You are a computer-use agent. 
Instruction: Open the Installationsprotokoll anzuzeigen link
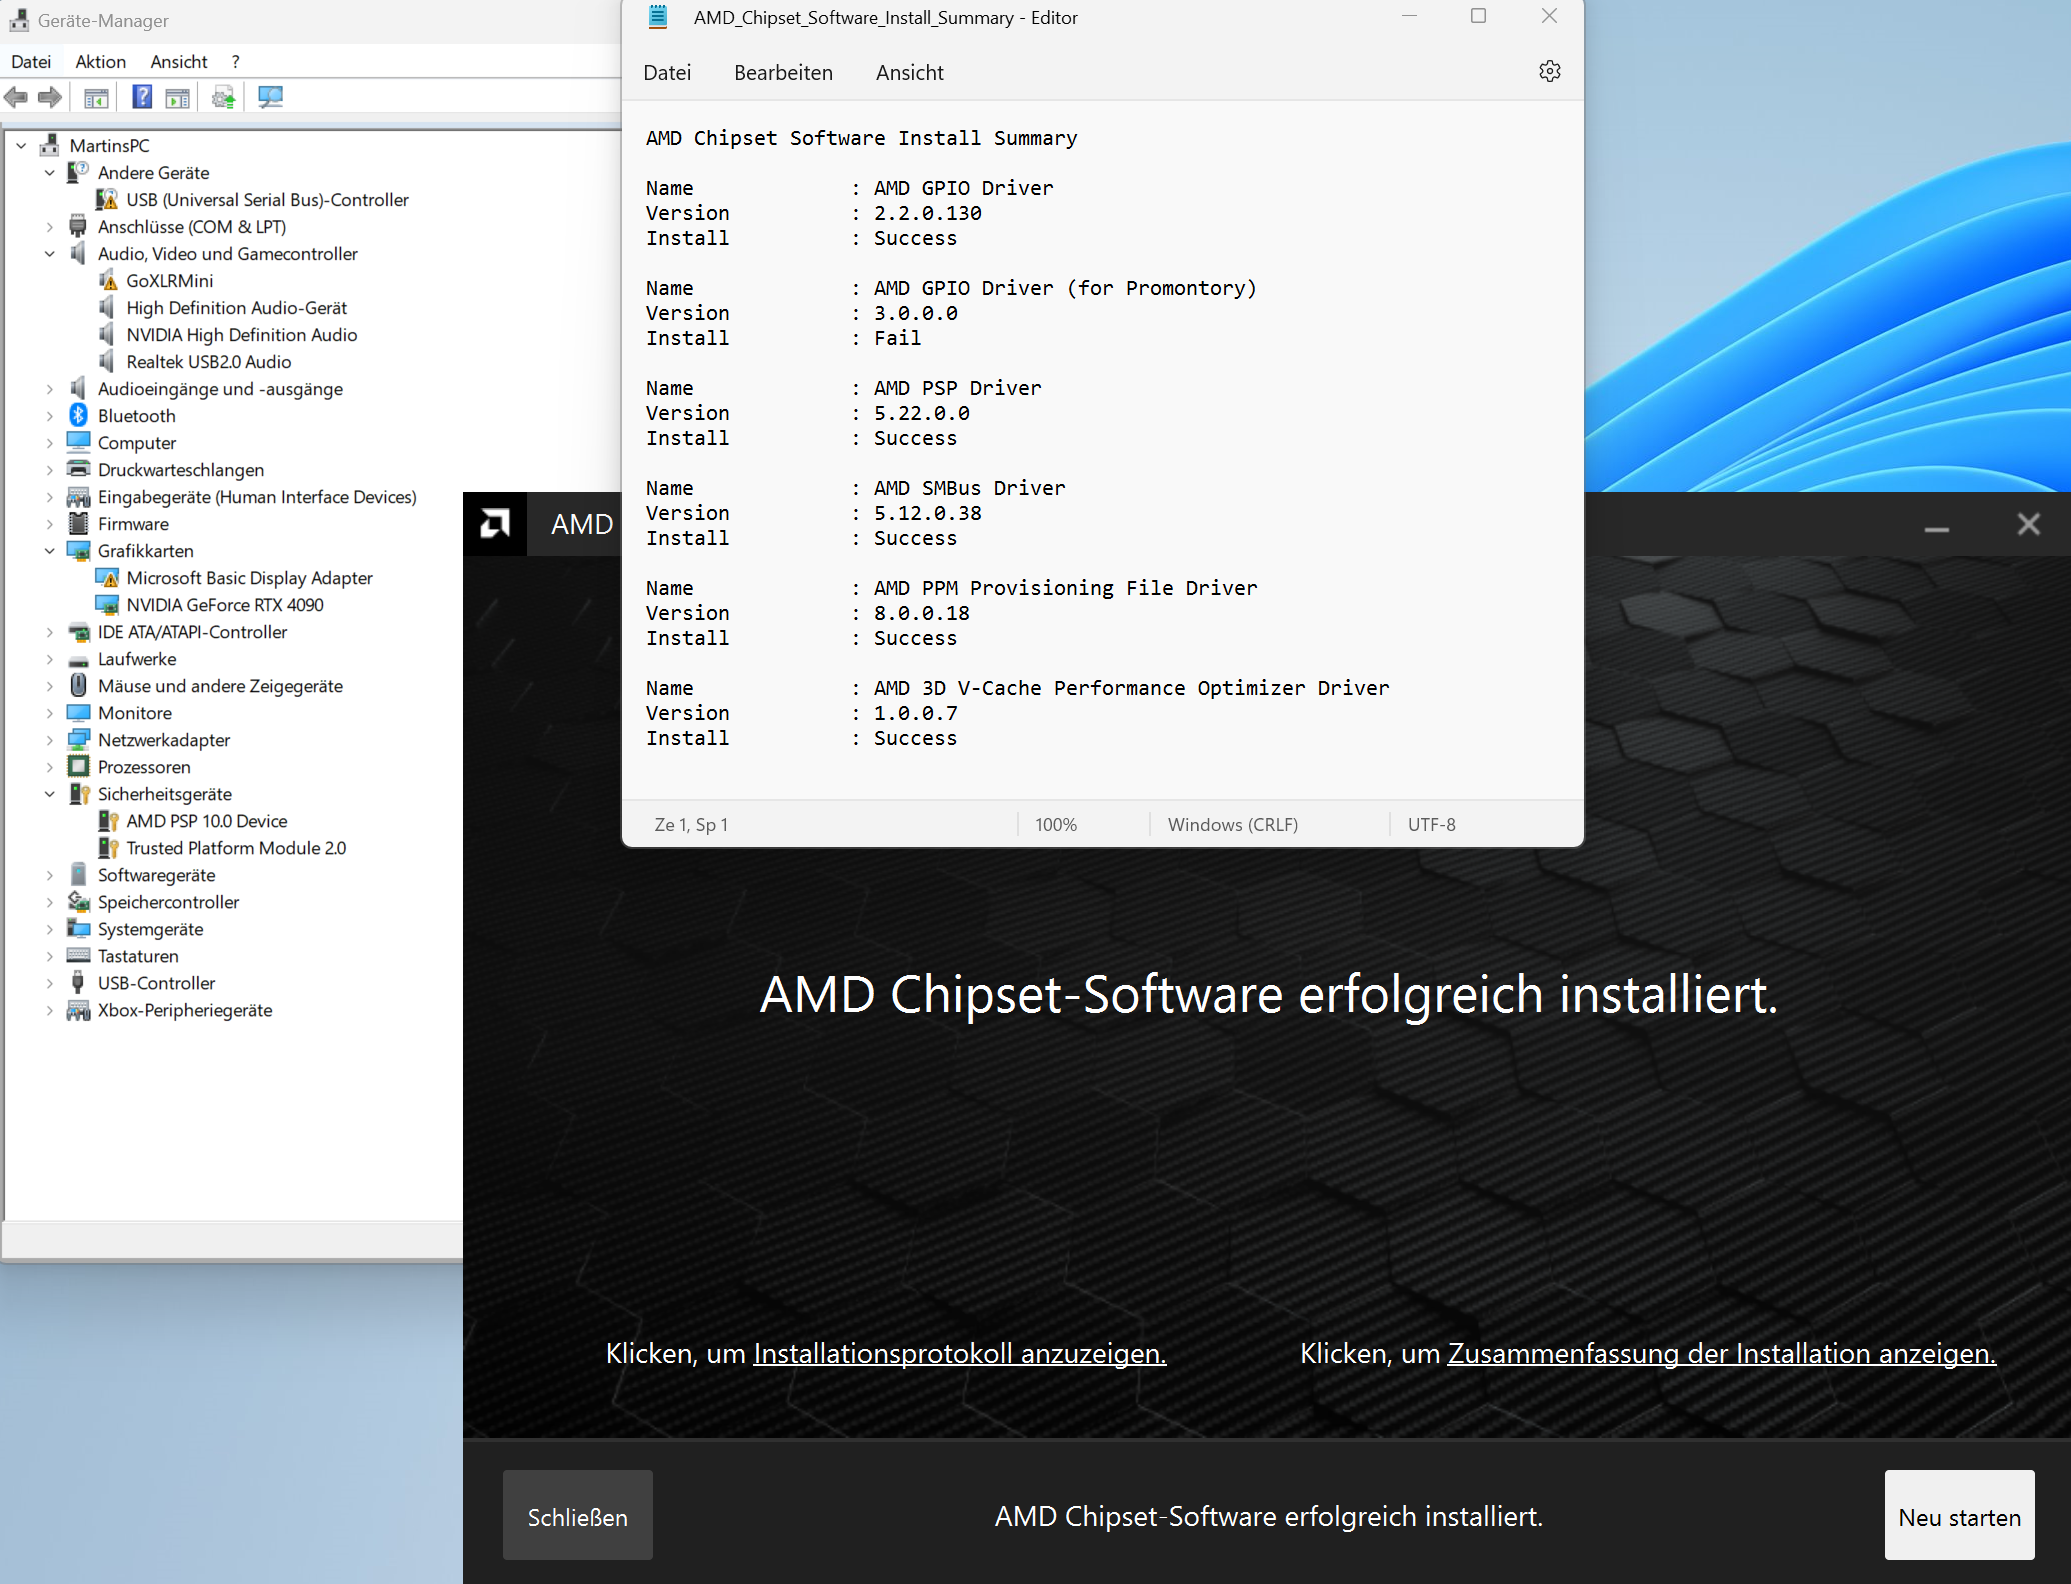click(959, 1353)
